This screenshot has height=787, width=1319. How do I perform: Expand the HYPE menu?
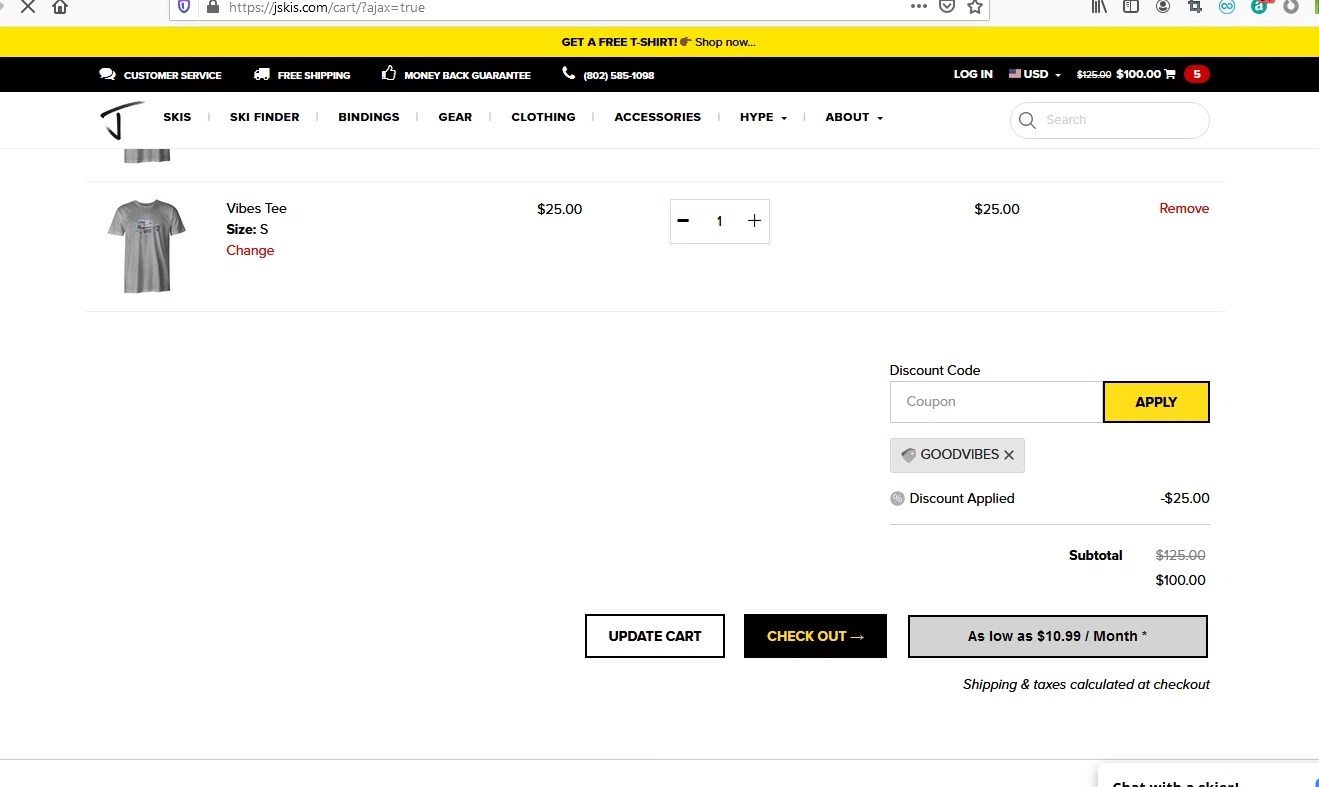click(x=763, y=117)
